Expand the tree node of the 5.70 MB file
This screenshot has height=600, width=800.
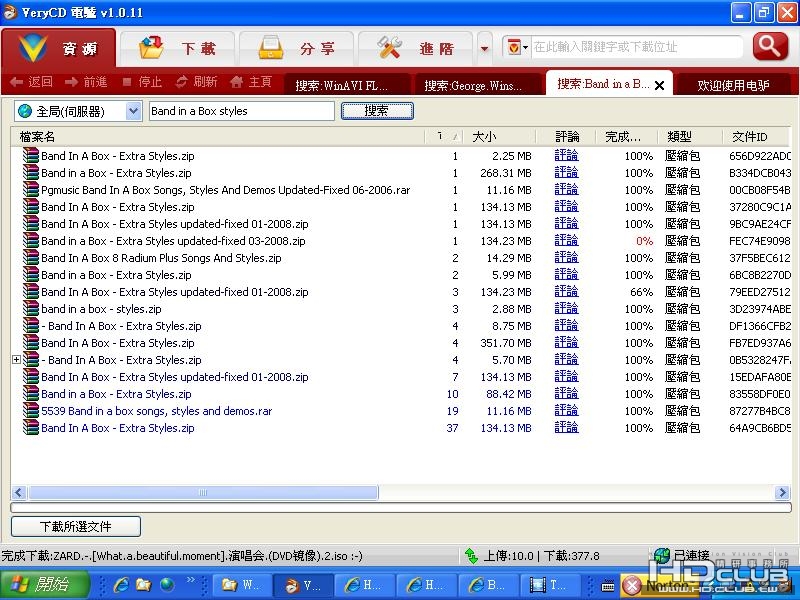coord(16,360)
